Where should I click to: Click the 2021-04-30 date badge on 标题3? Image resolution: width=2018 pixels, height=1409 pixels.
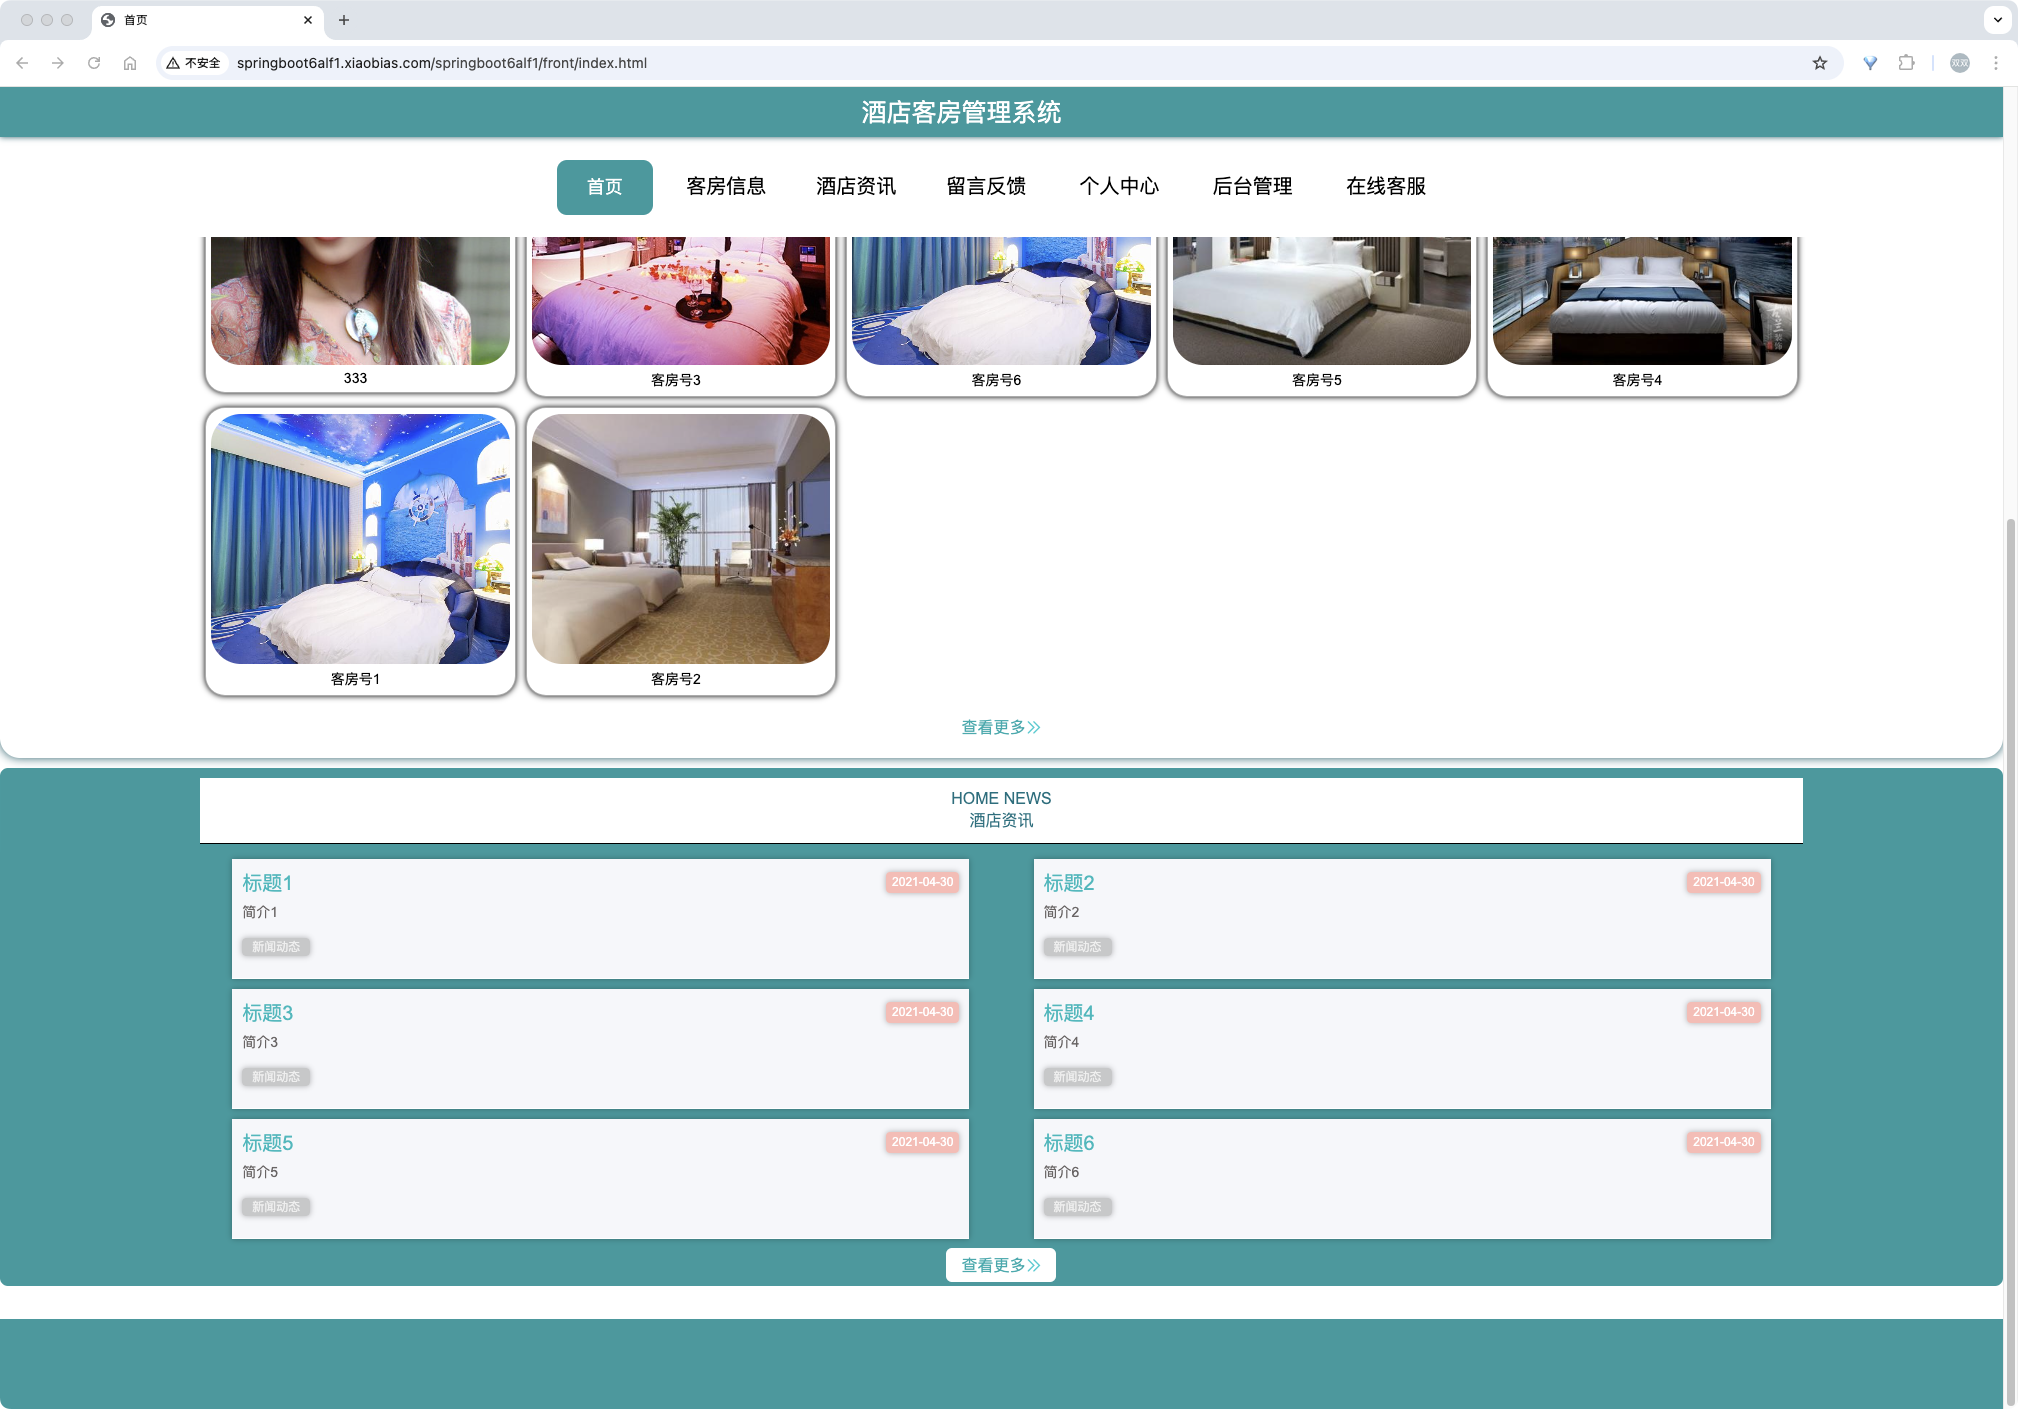[922, 1012]
